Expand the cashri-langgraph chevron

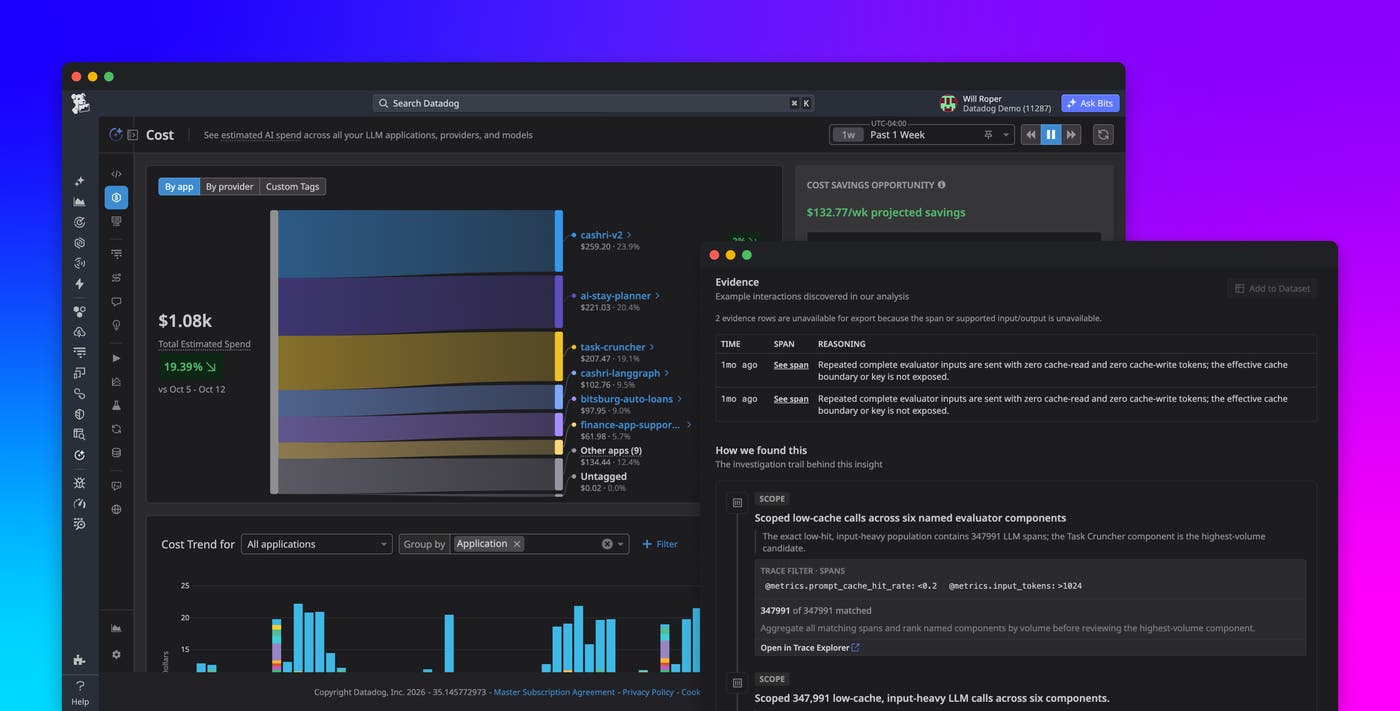pyautogui.click(x=666, y=373)
